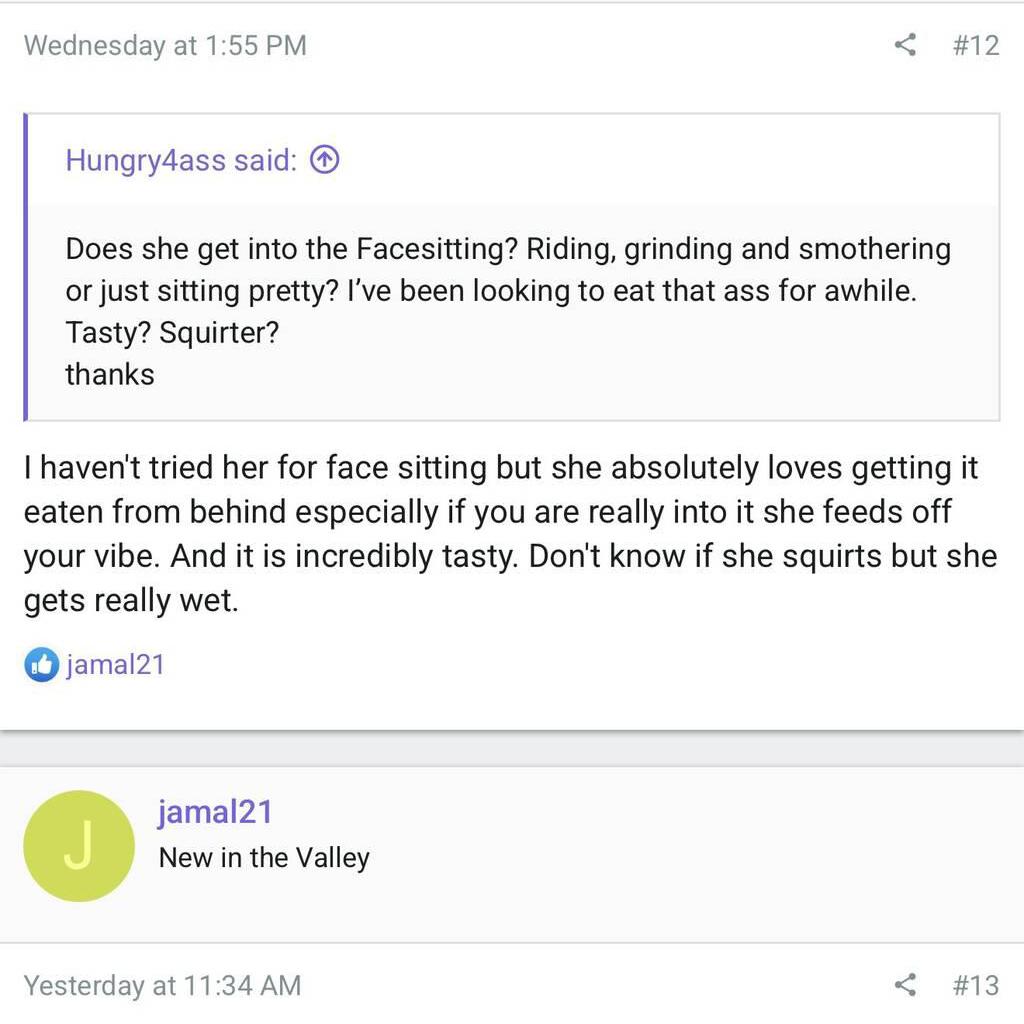Screen dimensions: 1024x1024
Task: Click the New in the Valley user title
Action: (x=264, y=858)
